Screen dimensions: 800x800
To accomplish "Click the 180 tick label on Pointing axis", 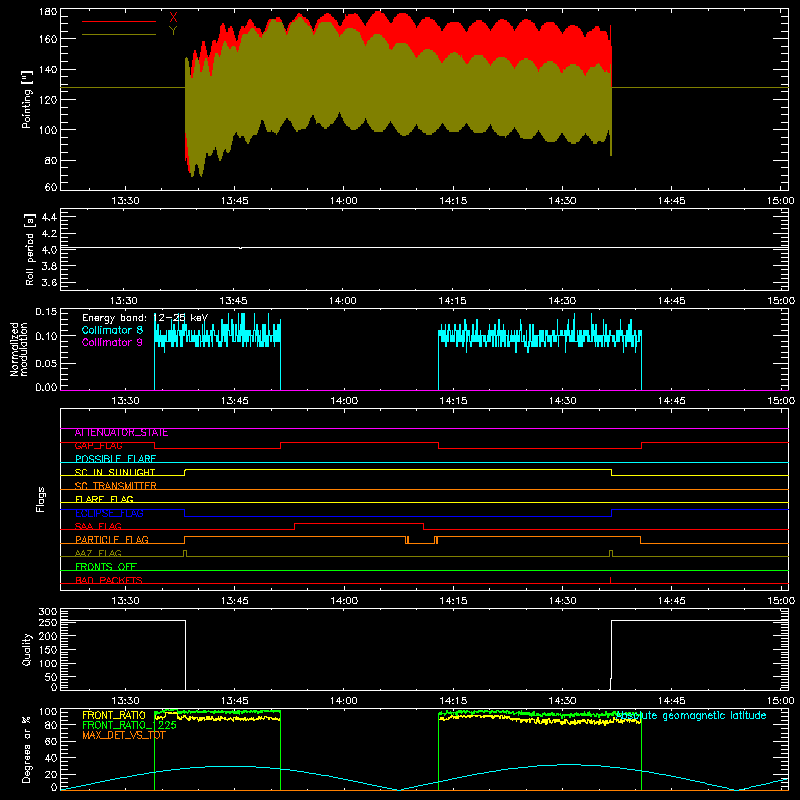I will [x=48, y=12].
